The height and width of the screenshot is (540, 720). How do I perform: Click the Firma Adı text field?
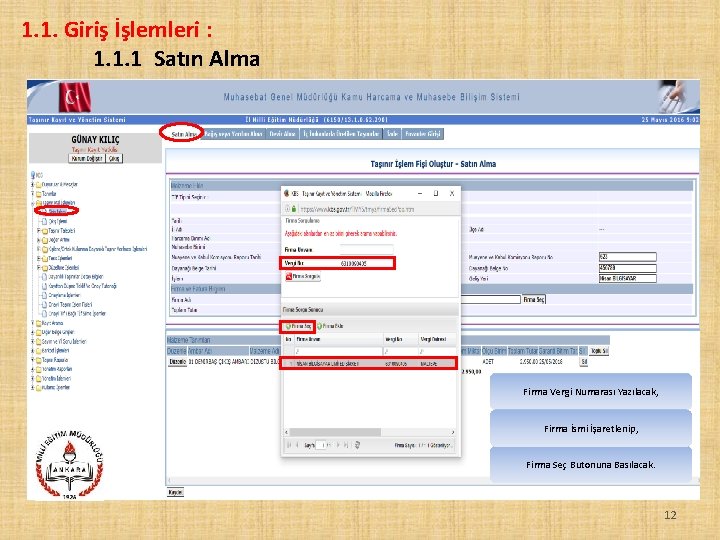tap(490, 299)
